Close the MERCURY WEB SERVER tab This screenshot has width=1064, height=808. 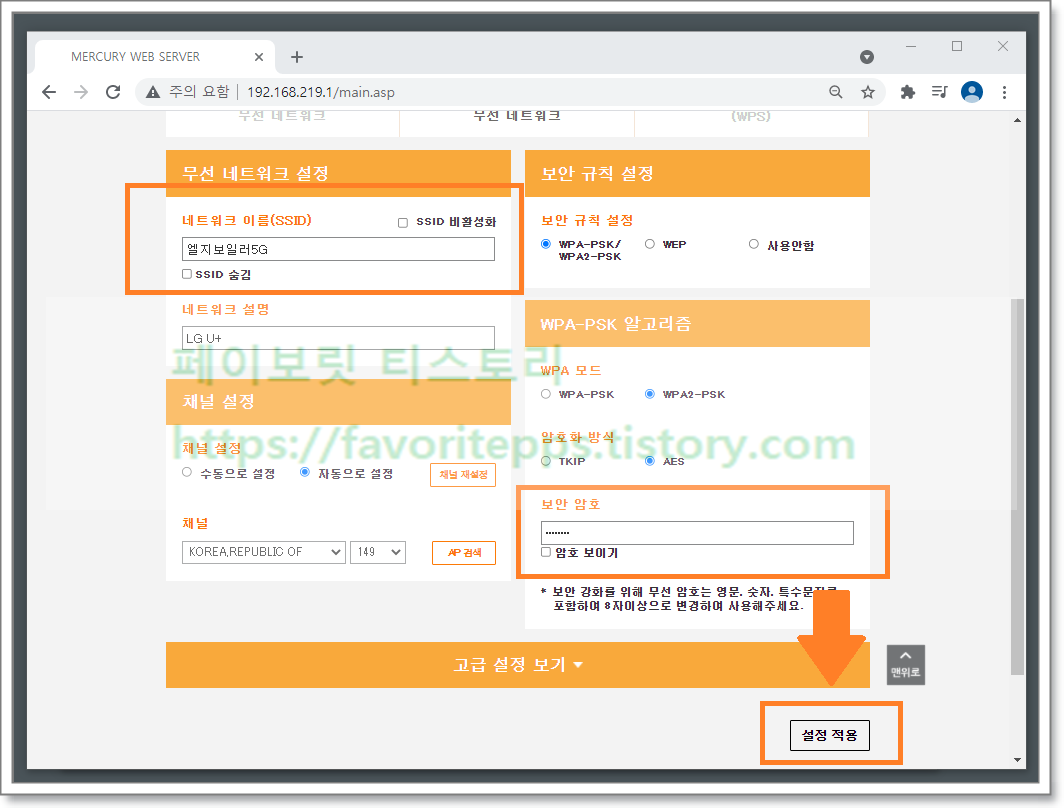[x=259, y=57]
